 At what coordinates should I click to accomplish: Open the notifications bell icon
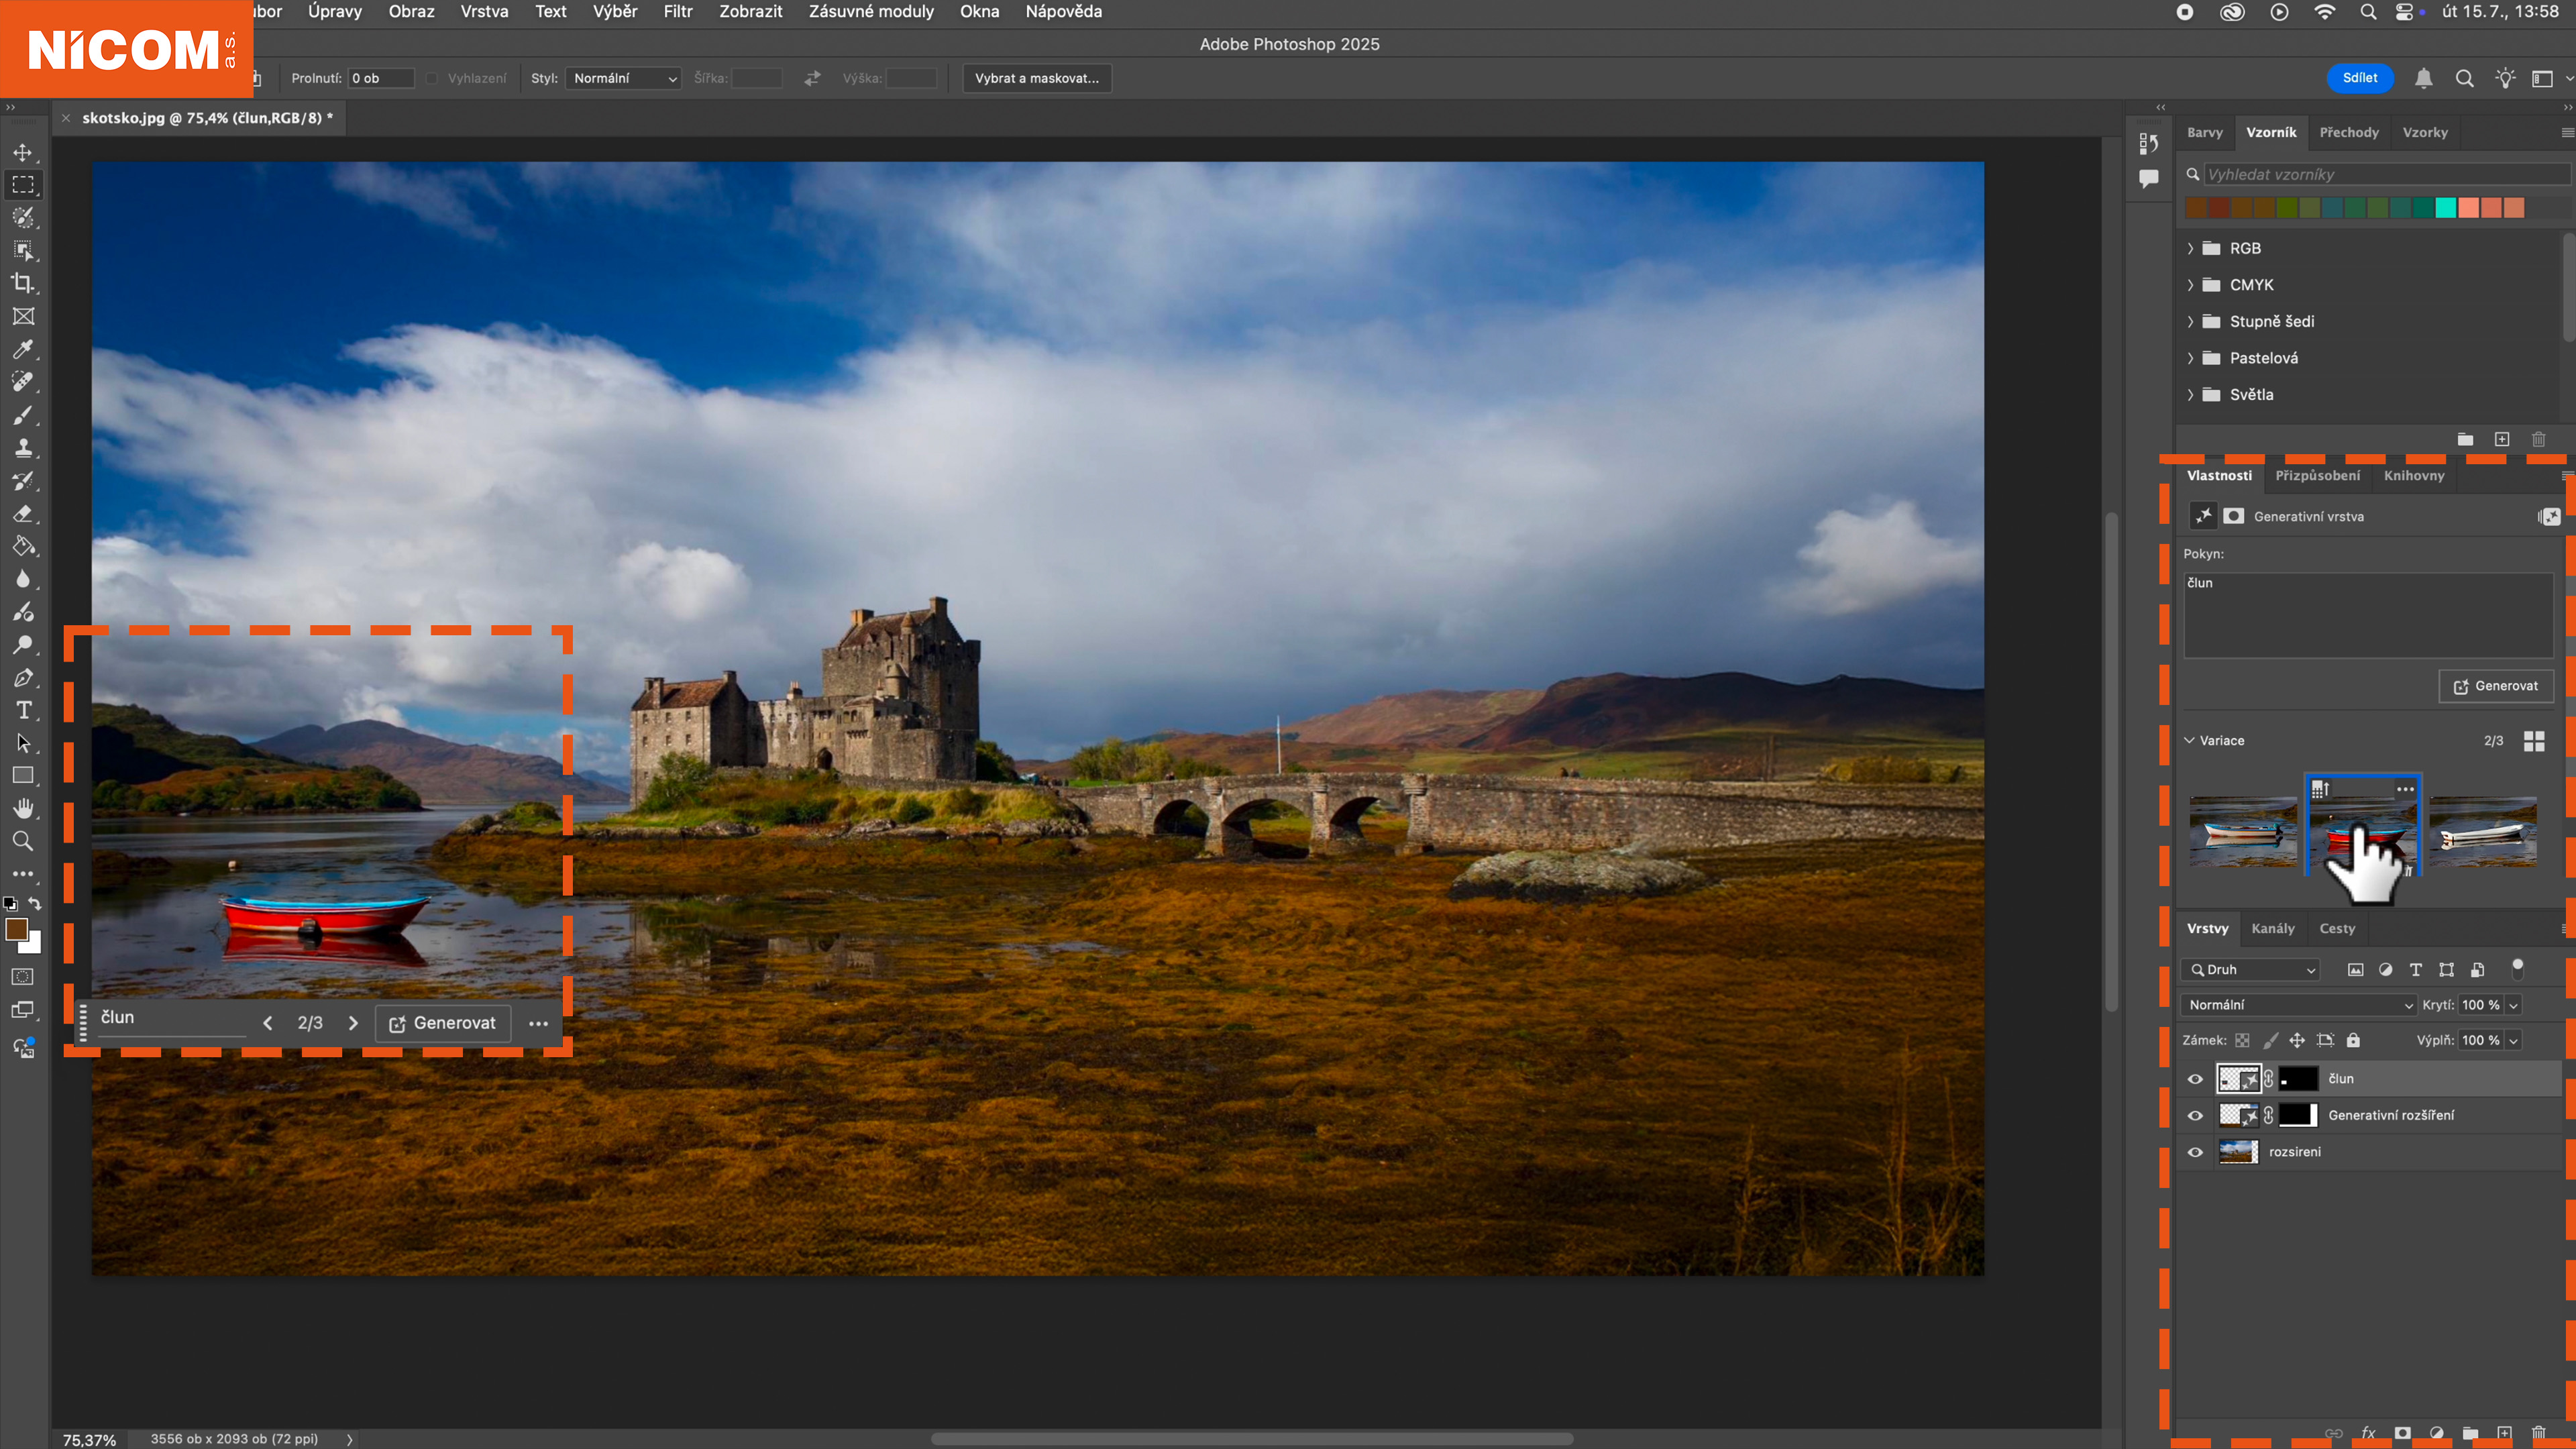click(x=2424, y=78)
